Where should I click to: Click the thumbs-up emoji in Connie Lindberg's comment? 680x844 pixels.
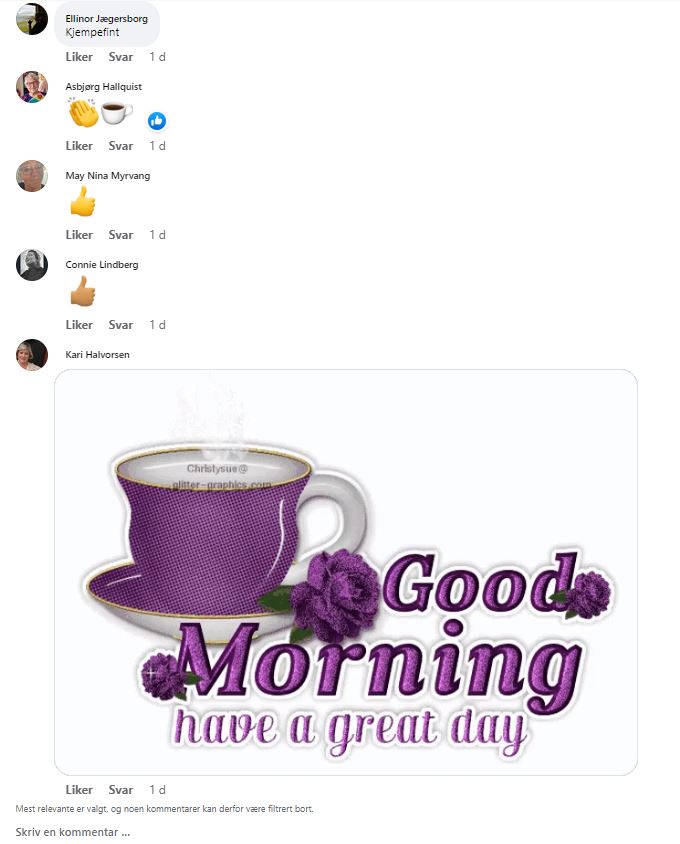click(x=83, y=291)
